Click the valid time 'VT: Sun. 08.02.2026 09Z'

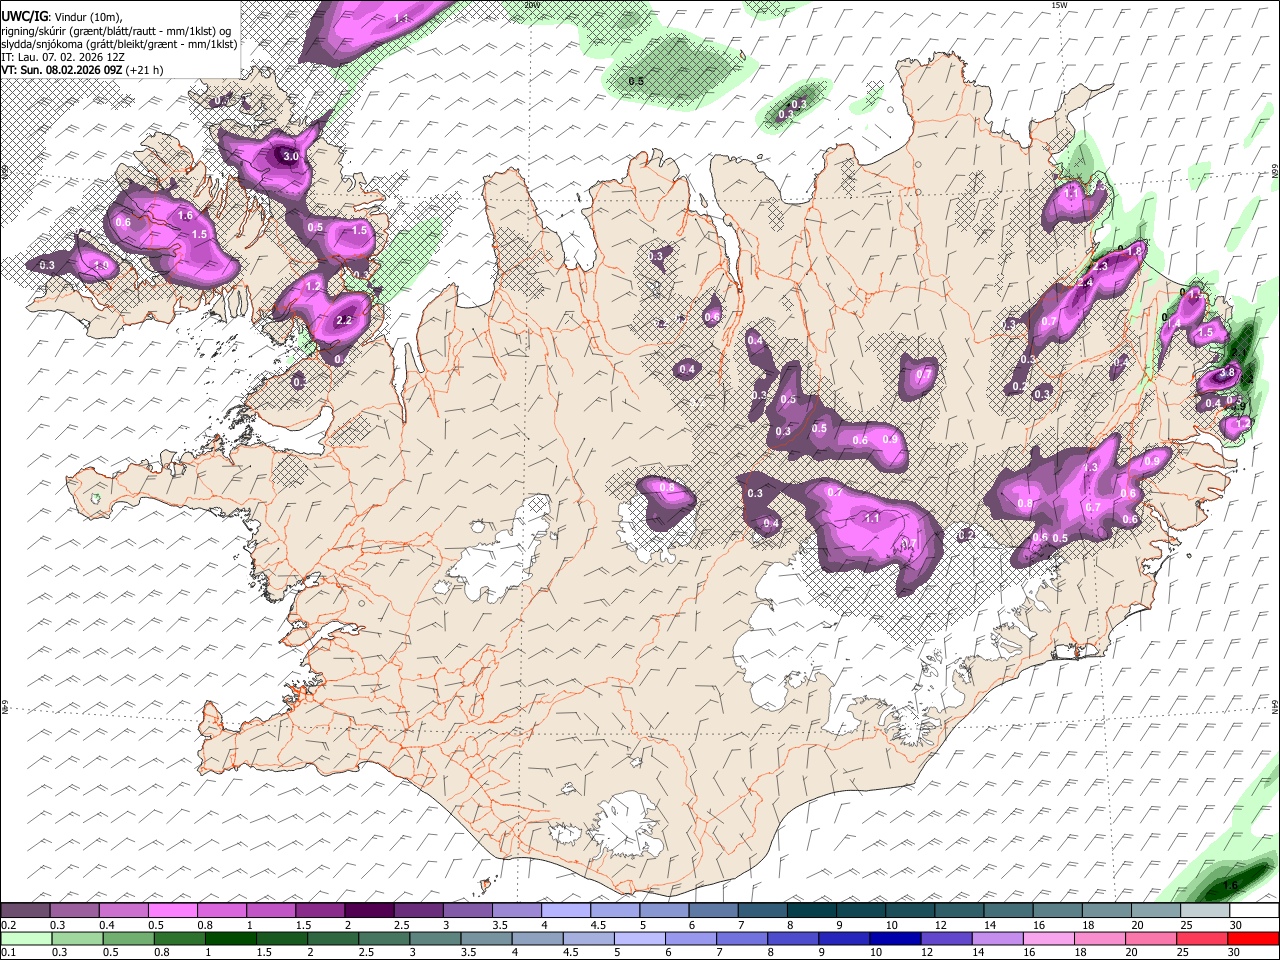pyautogui.click(x=62, y=70)
